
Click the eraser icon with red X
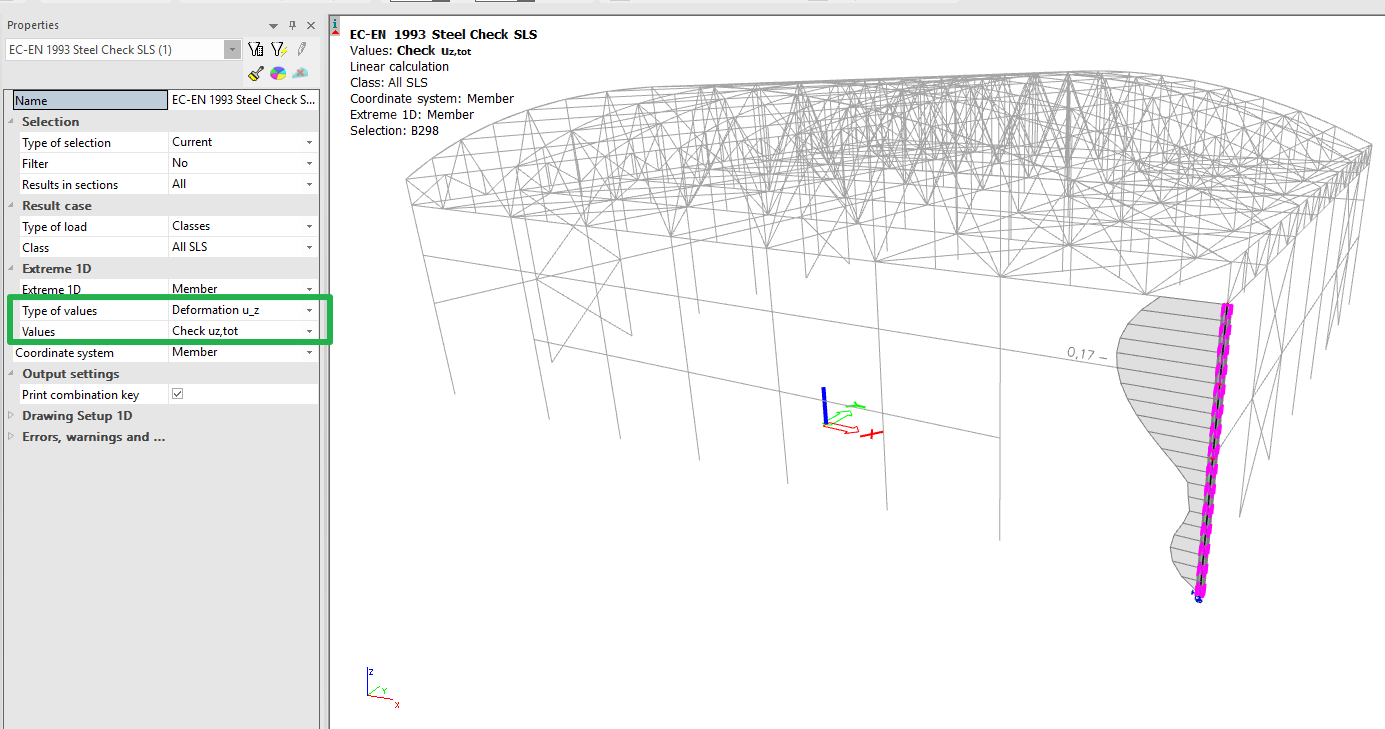300,73
